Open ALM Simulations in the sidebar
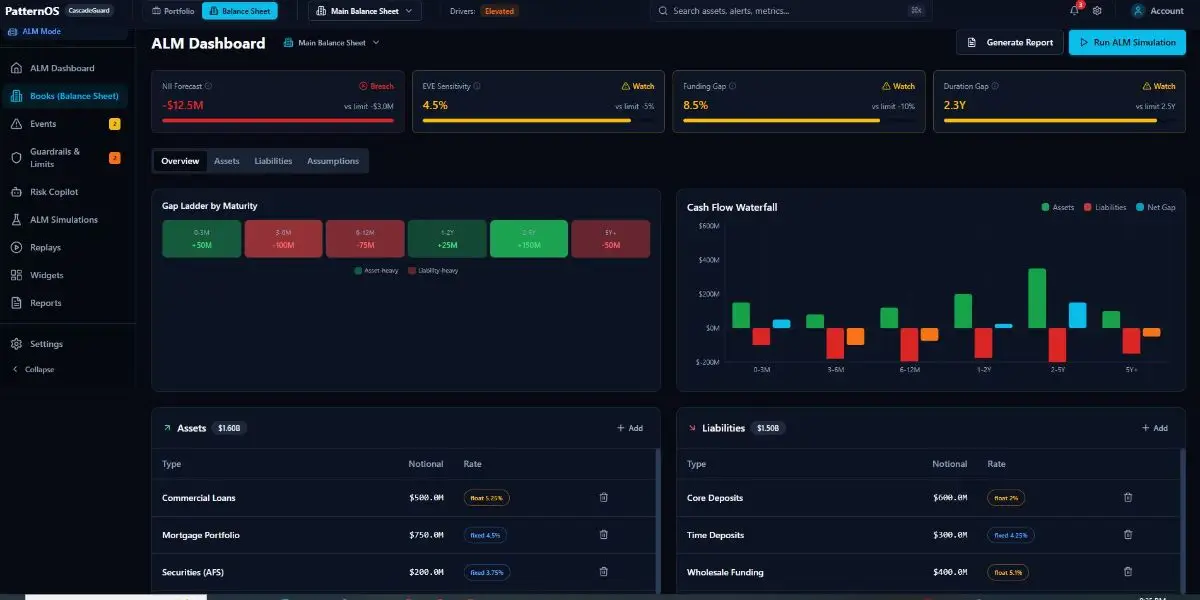 (x=63, y=220)
